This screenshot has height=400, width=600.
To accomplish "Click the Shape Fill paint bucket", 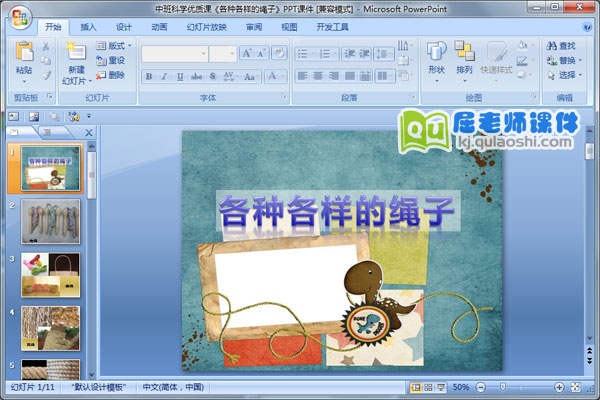I will tap(522, 46).
